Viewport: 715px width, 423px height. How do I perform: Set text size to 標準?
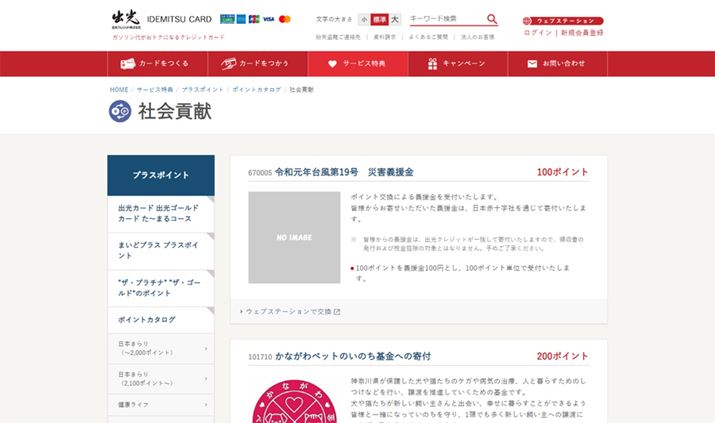click(x=379, y=20)
